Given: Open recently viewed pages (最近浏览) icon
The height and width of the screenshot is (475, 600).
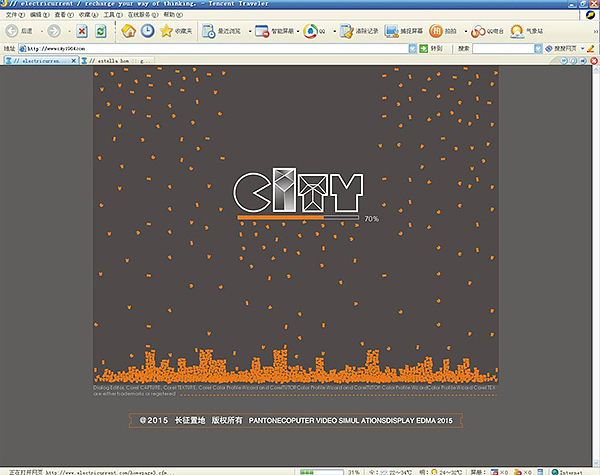Looking at the screenshot, I should [209, 31].
